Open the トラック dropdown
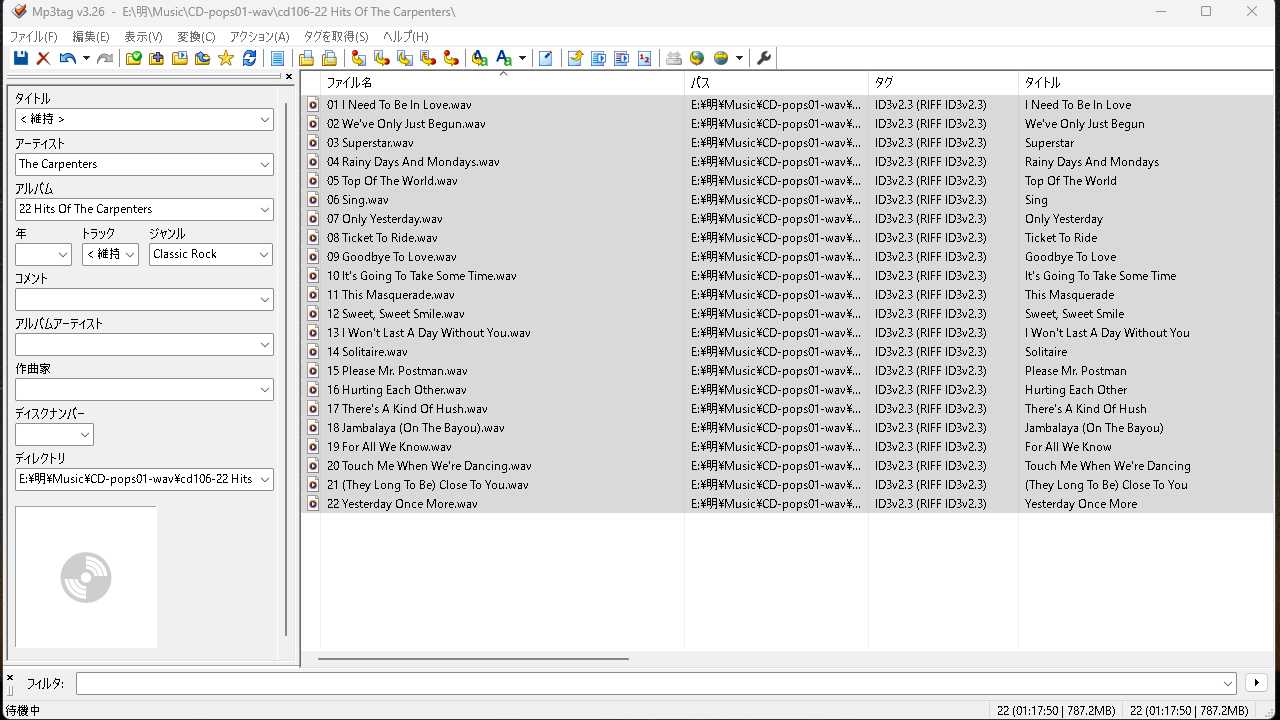Screen dimensions: 1280x720 pyautogui.click(x=130, y=254)
